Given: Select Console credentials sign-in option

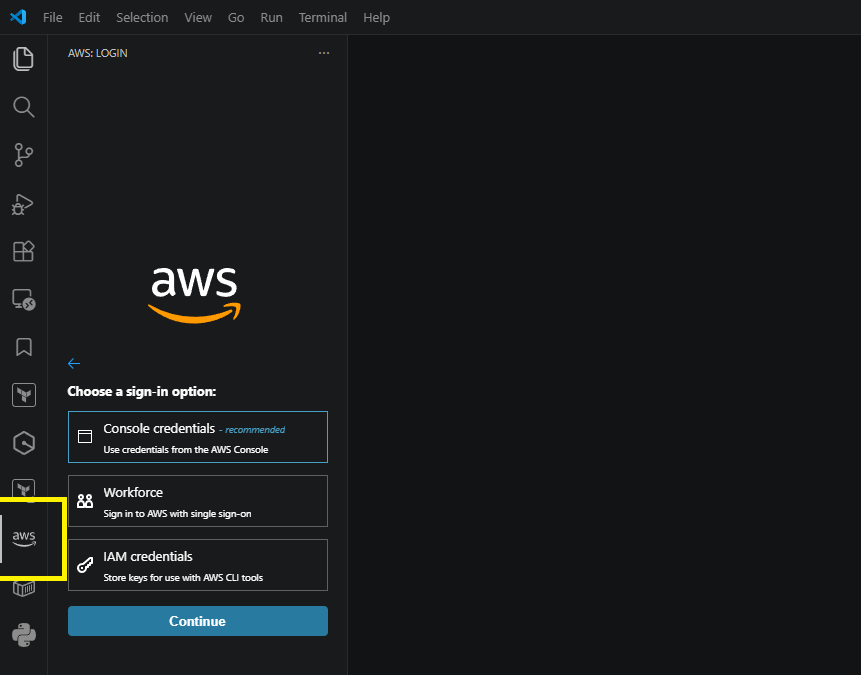Looking at the screenshot, I should click(198, 437).
